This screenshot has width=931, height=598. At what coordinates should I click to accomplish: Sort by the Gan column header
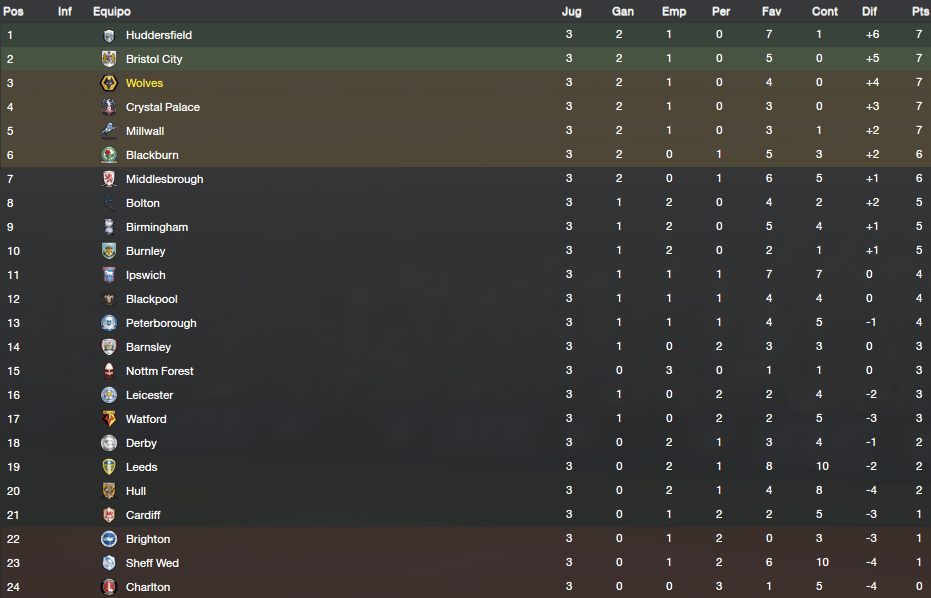point(623,11)
